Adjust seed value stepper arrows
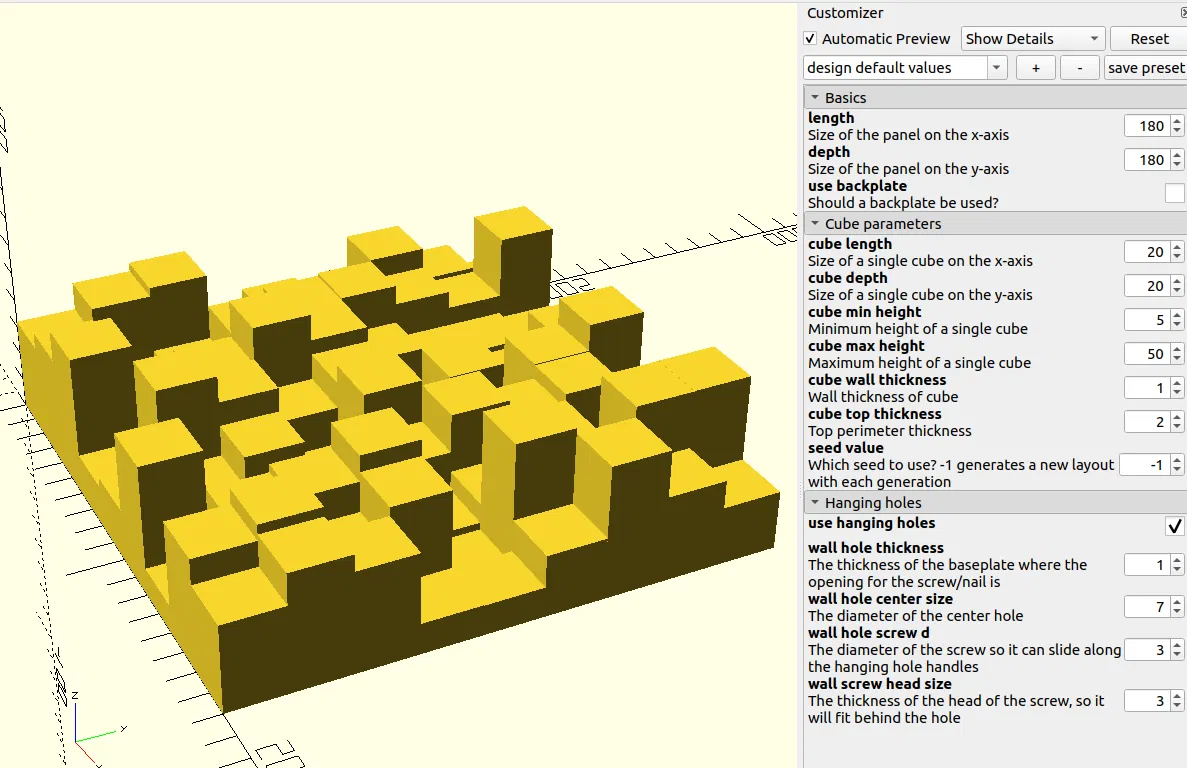 coord(1176,465)
